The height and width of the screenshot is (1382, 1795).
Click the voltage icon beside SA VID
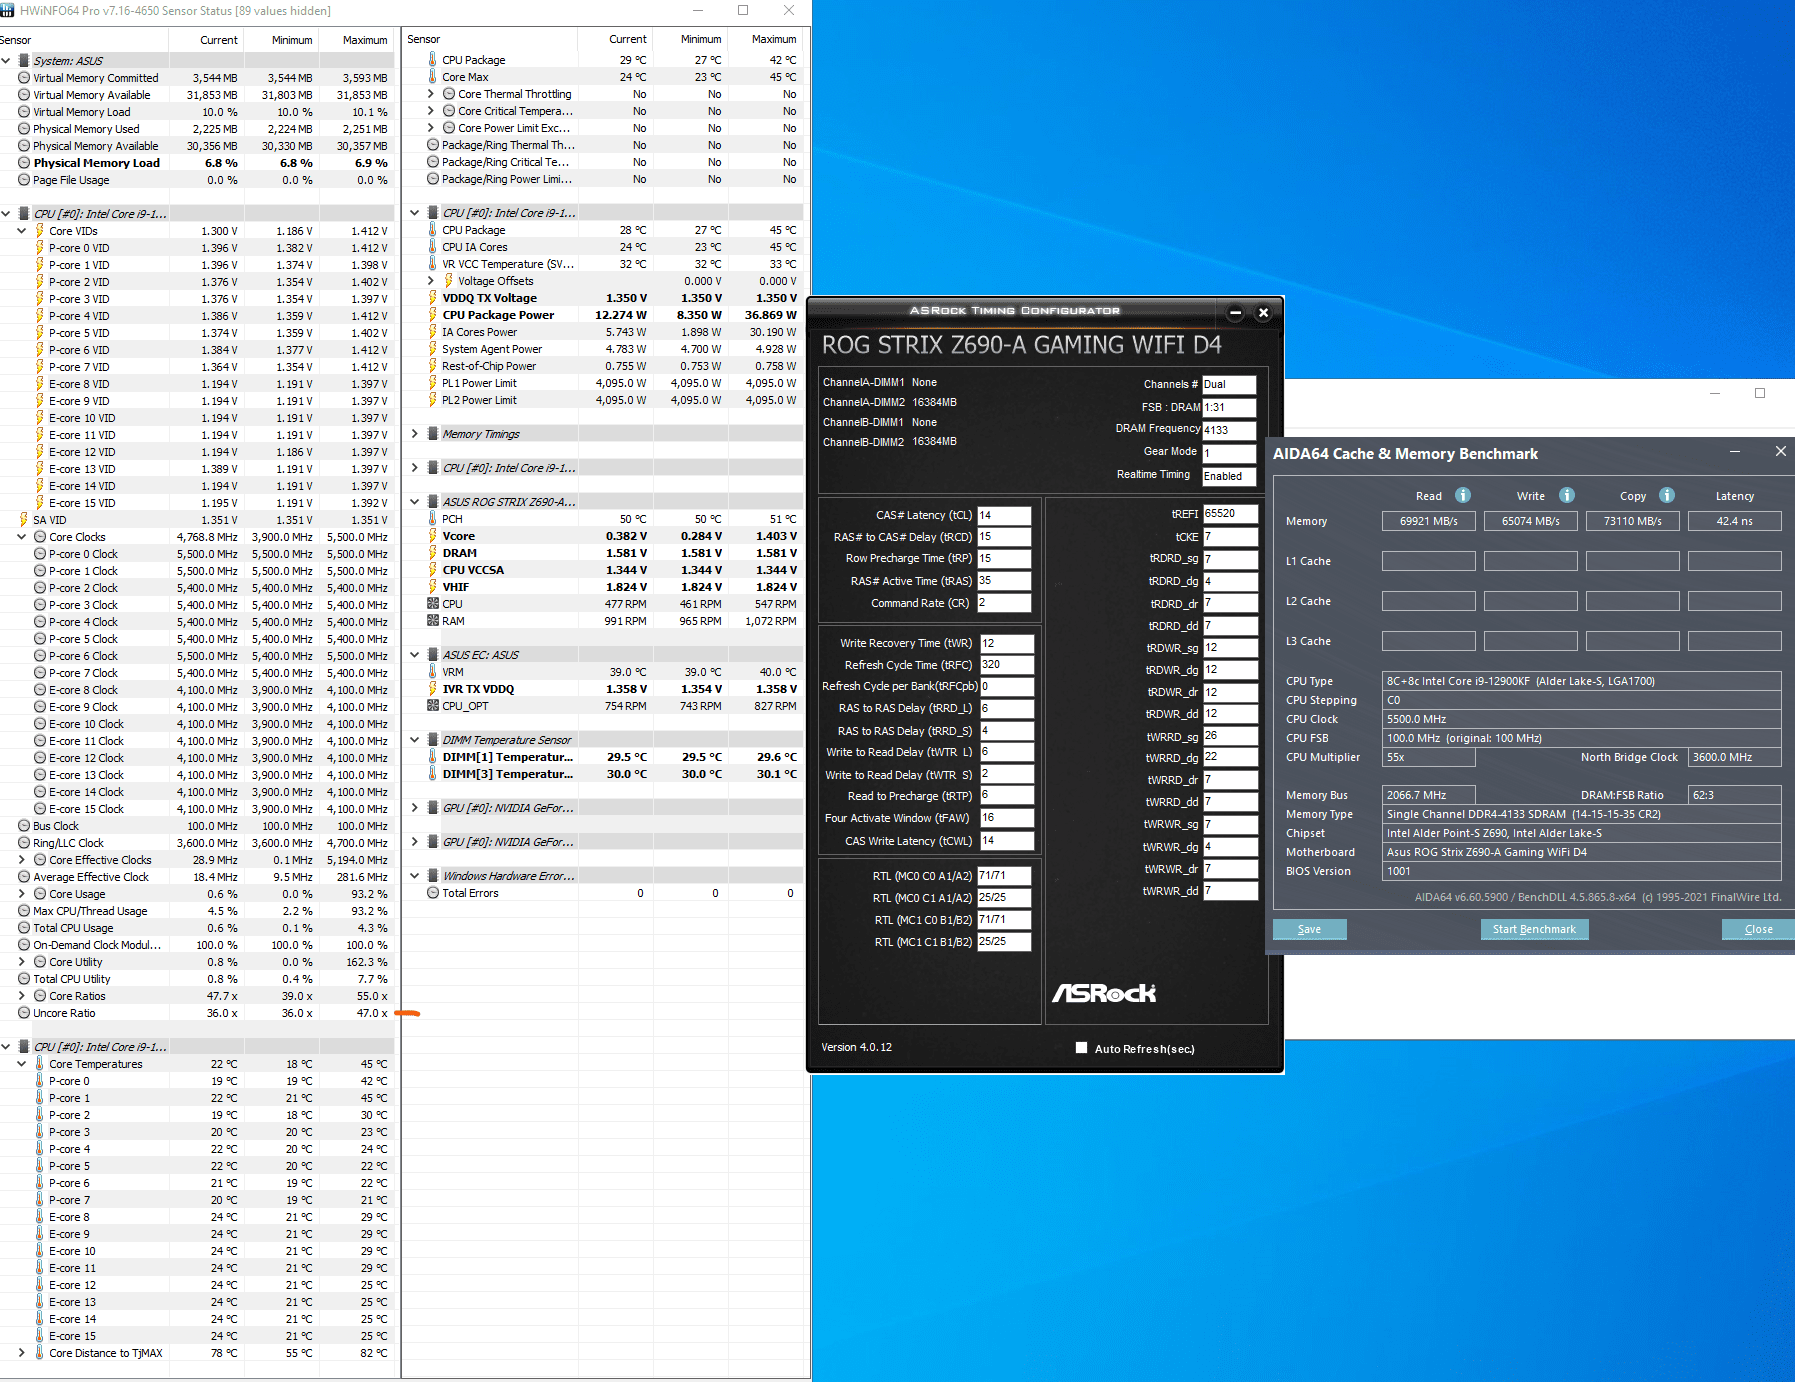24,520
